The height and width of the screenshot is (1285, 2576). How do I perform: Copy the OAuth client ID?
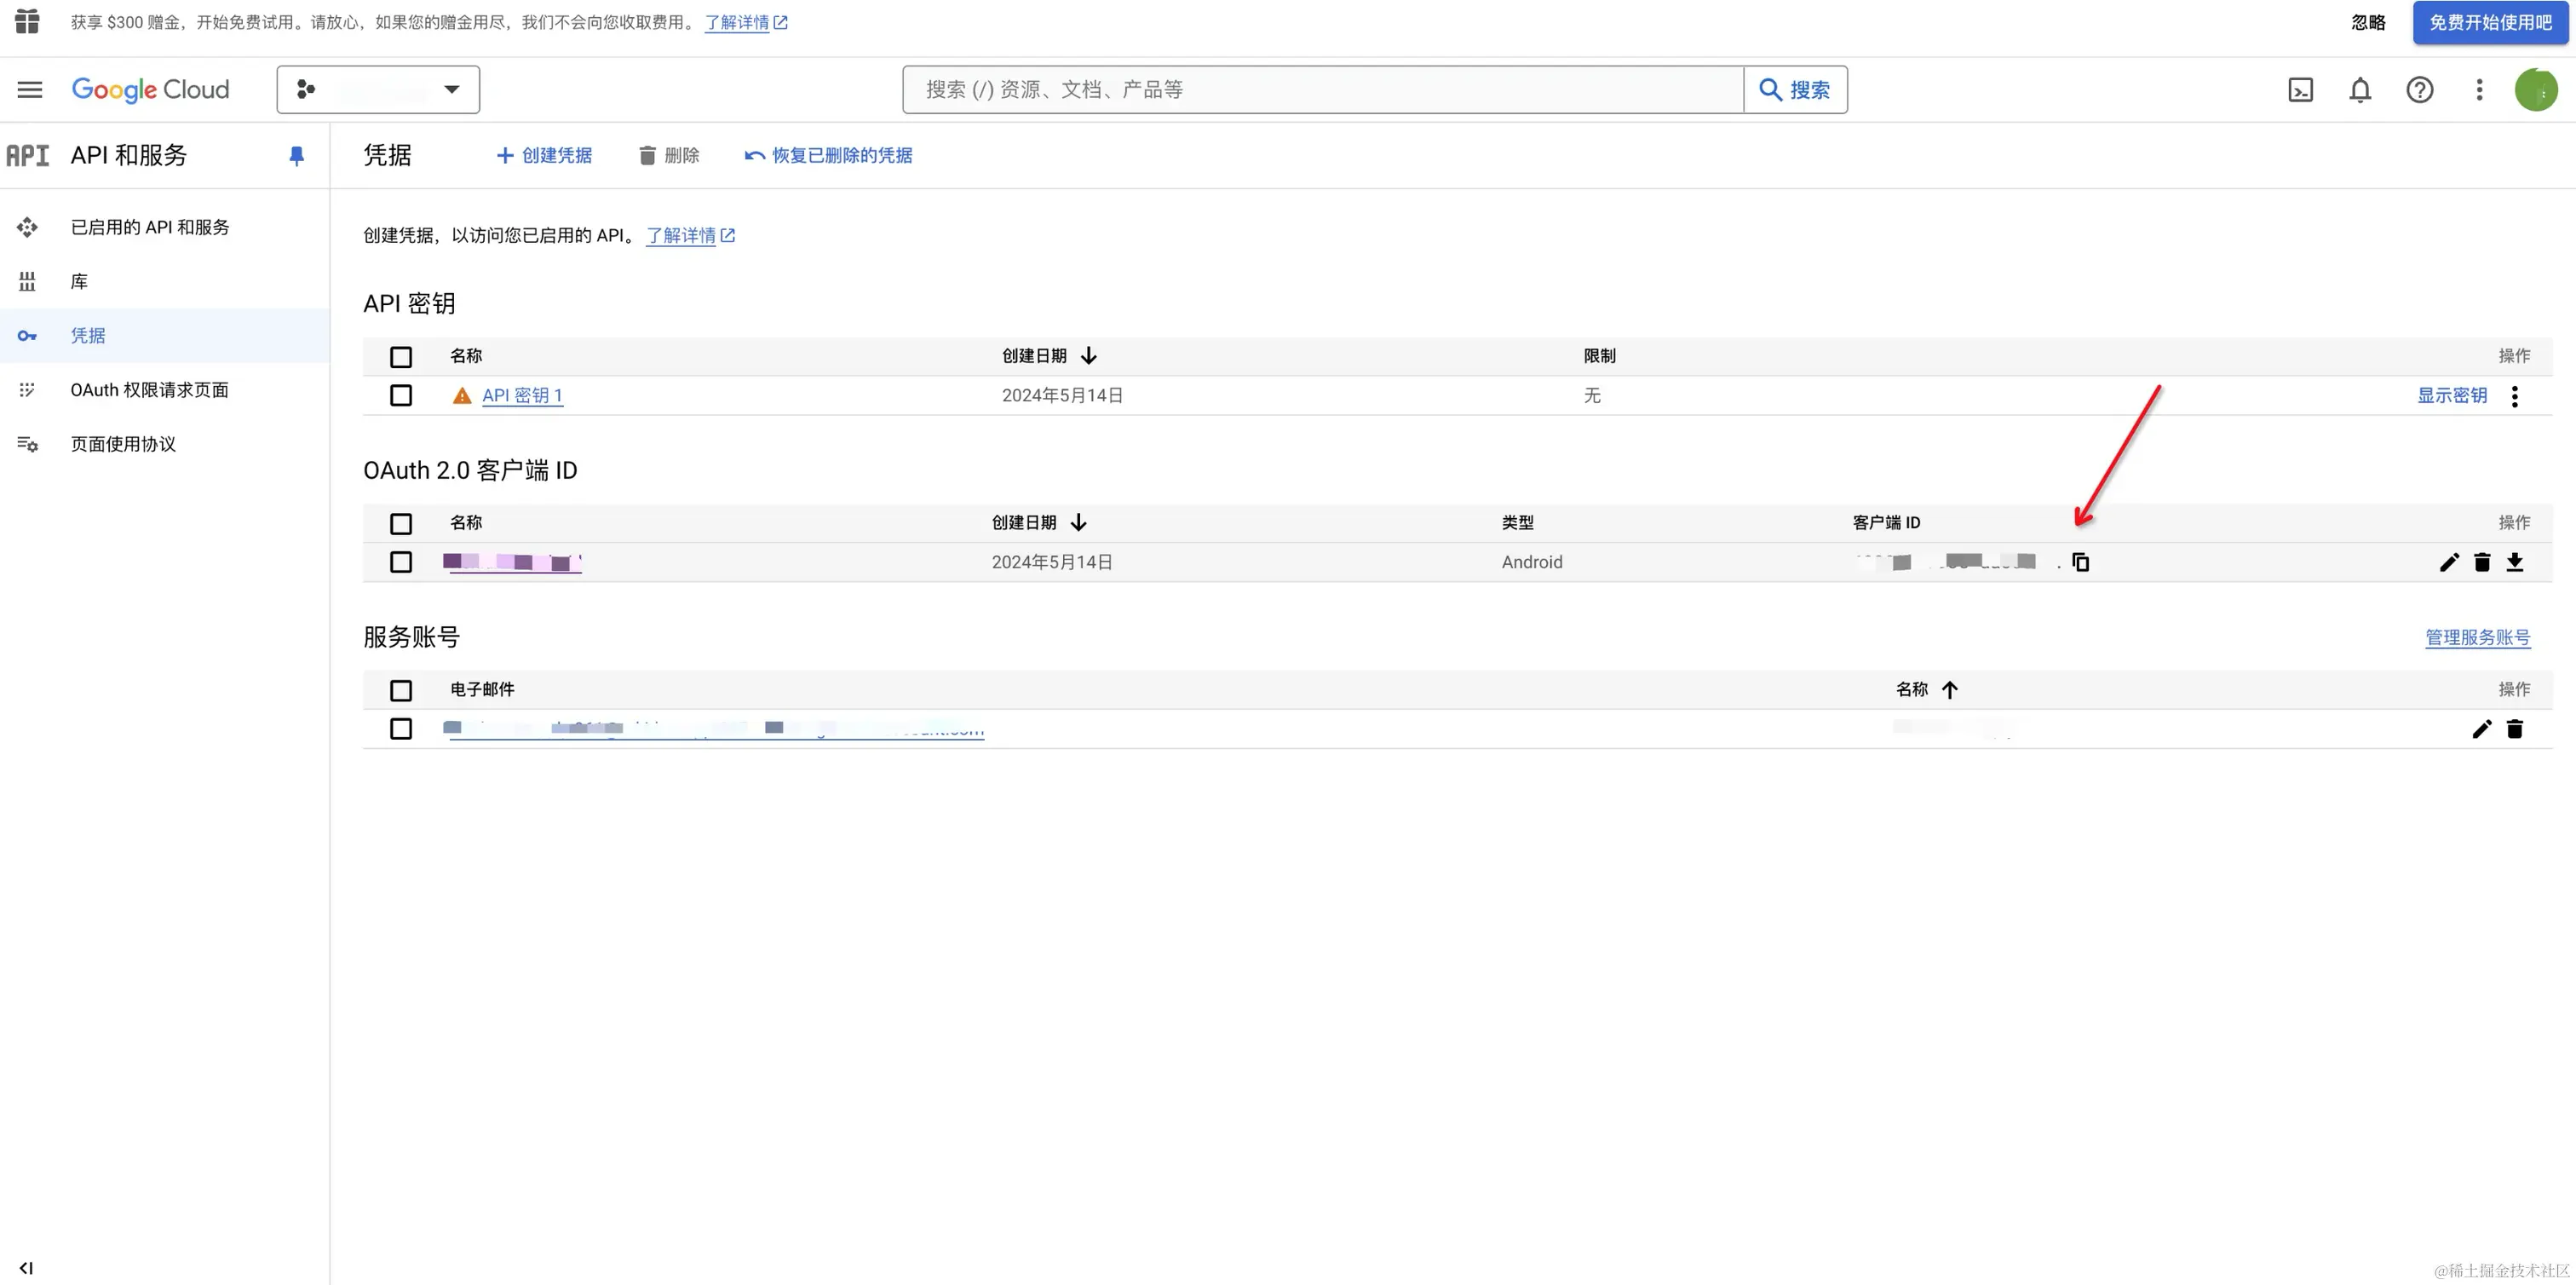[x=2081, y=562]
